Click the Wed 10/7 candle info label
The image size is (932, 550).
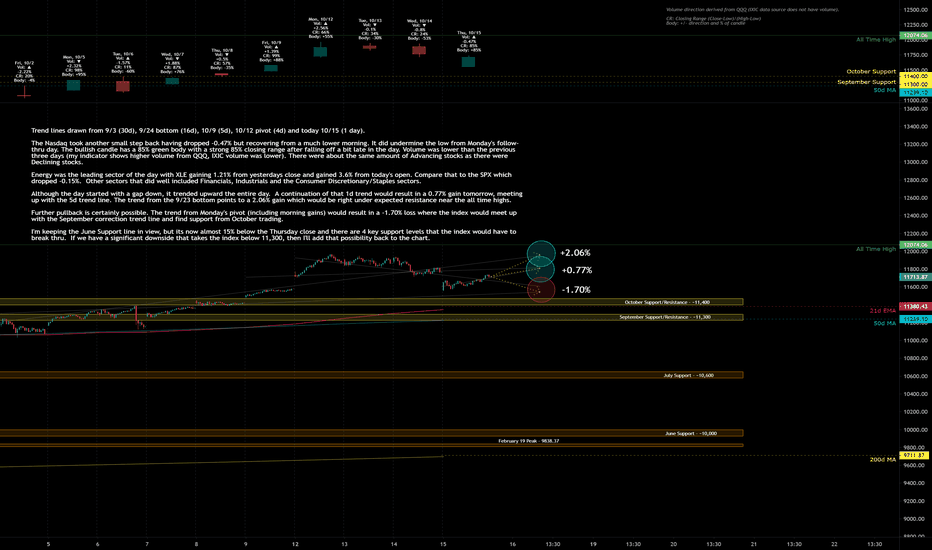tap(172, 63)
